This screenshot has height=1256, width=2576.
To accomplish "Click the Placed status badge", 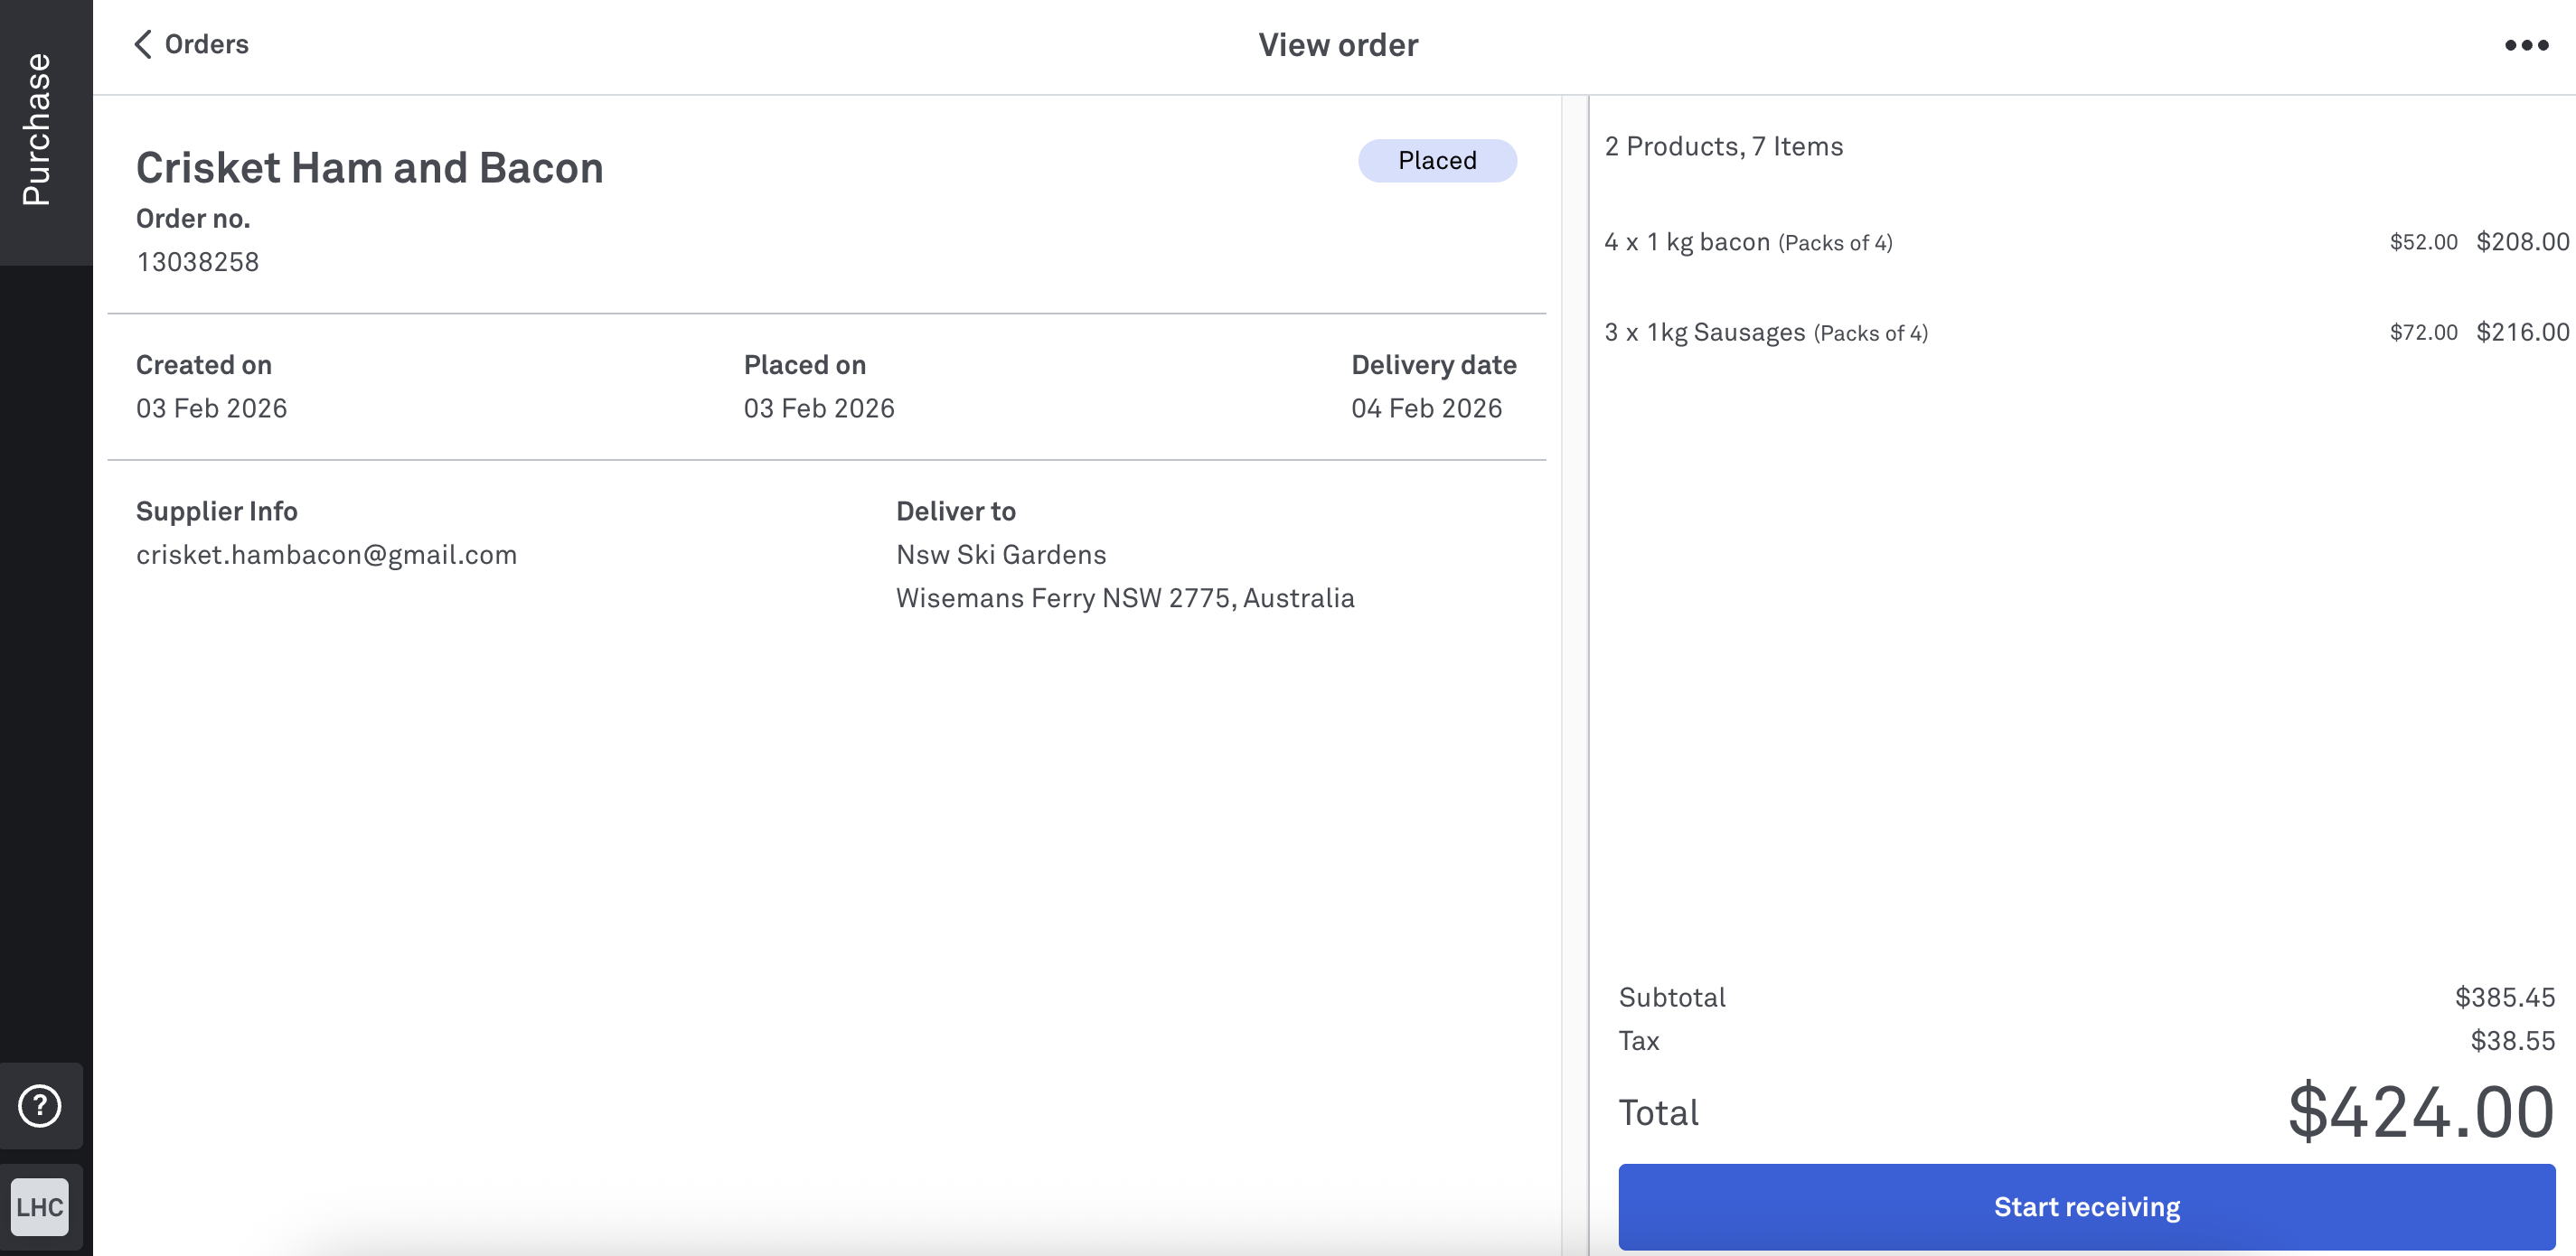I will [x=1436, y=161].
